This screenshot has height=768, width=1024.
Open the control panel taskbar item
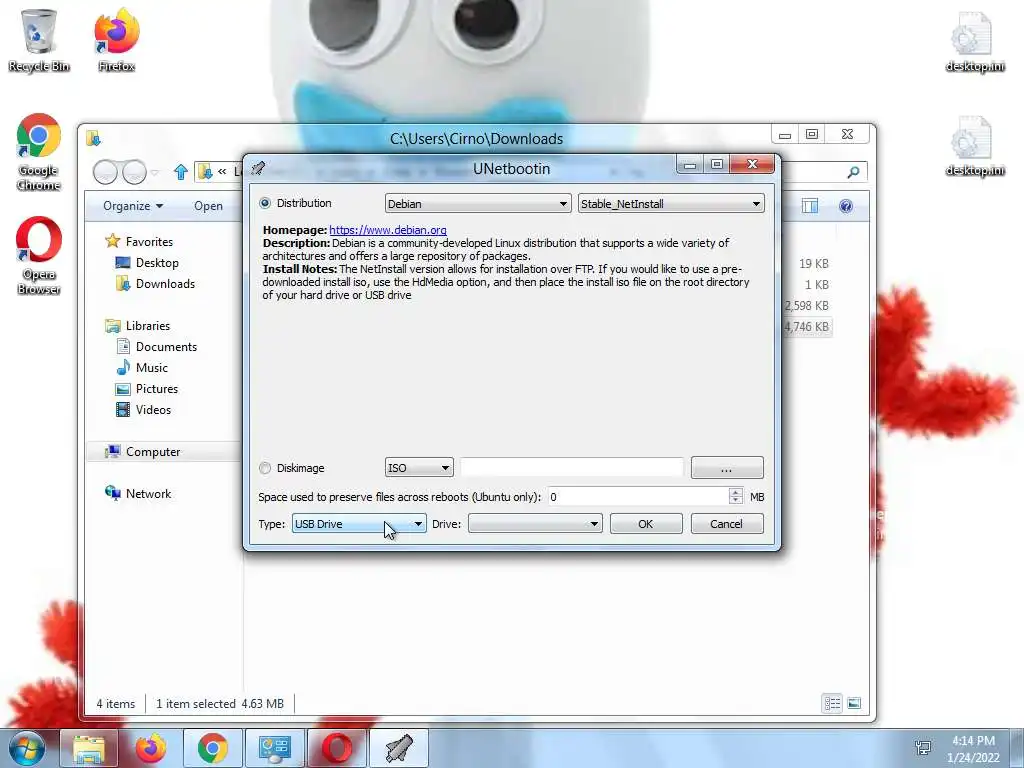click(274, 748)
